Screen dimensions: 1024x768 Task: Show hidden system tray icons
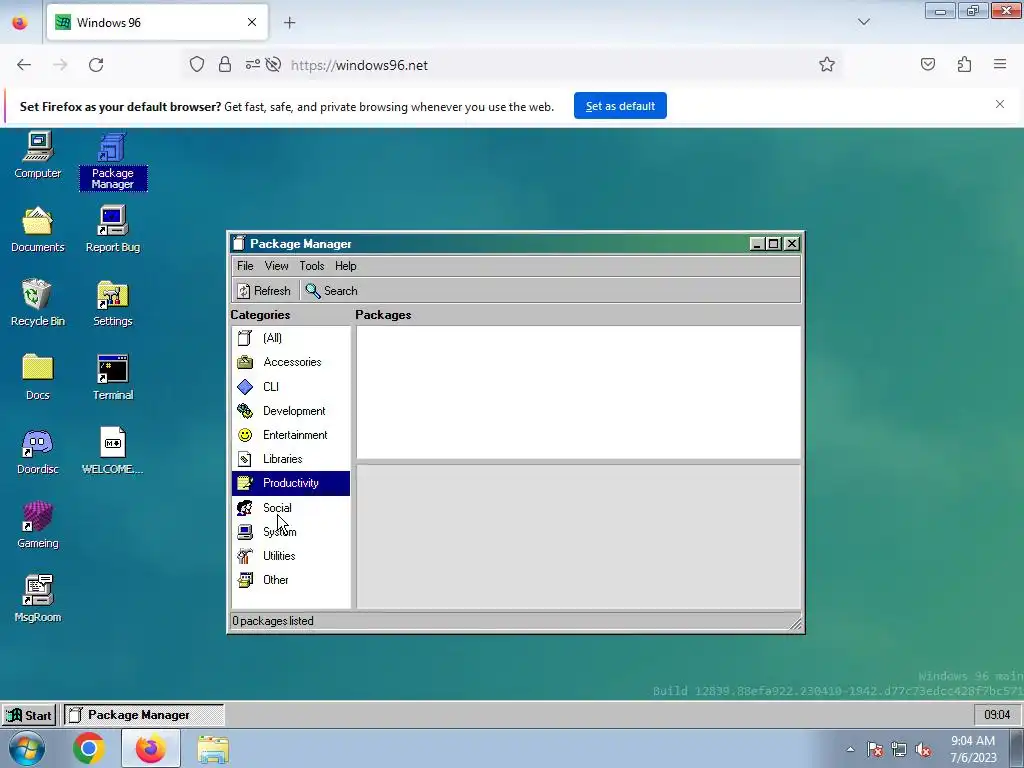coord(850,749)
